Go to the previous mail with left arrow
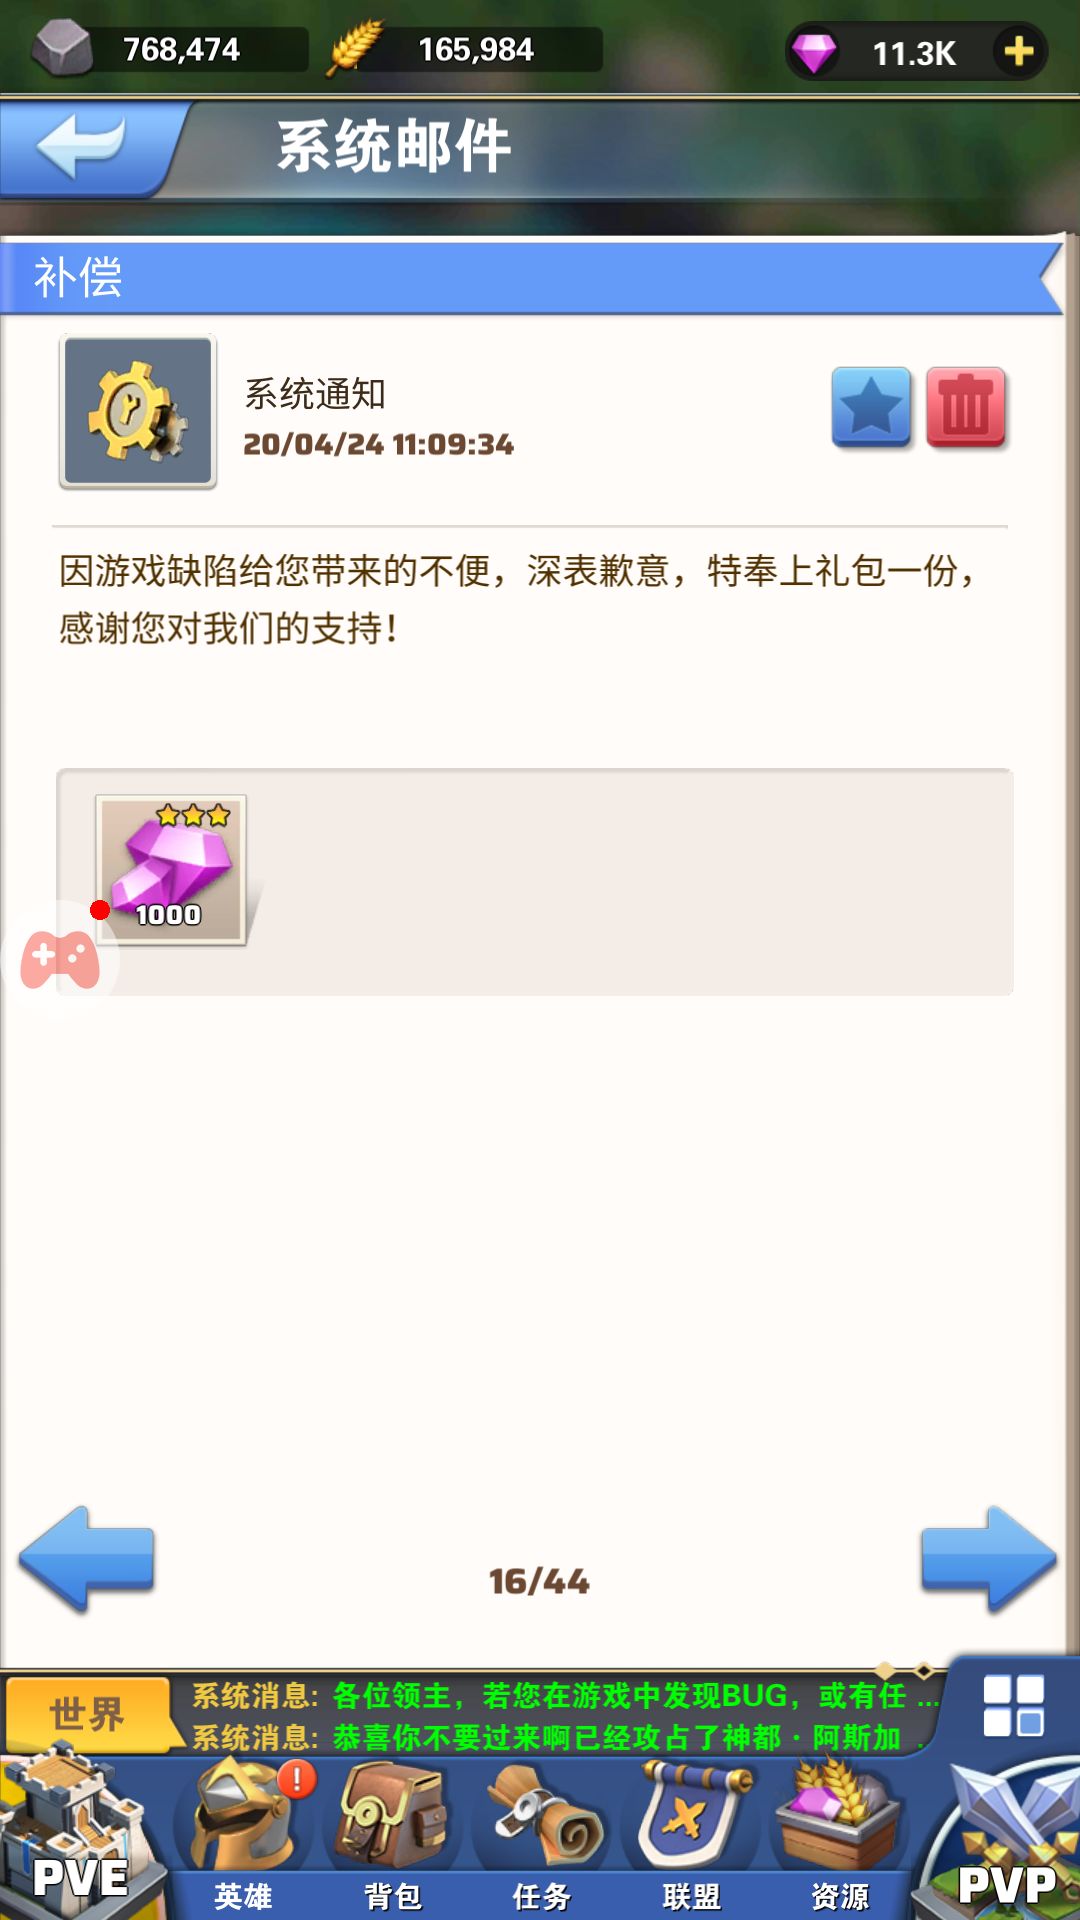 point(87,1559)
